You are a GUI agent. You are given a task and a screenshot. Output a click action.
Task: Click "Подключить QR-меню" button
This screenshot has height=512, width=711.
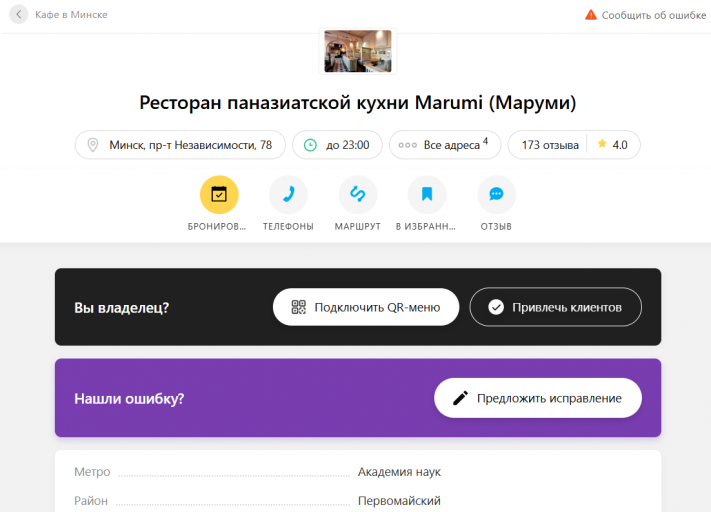tap(366, 307)
